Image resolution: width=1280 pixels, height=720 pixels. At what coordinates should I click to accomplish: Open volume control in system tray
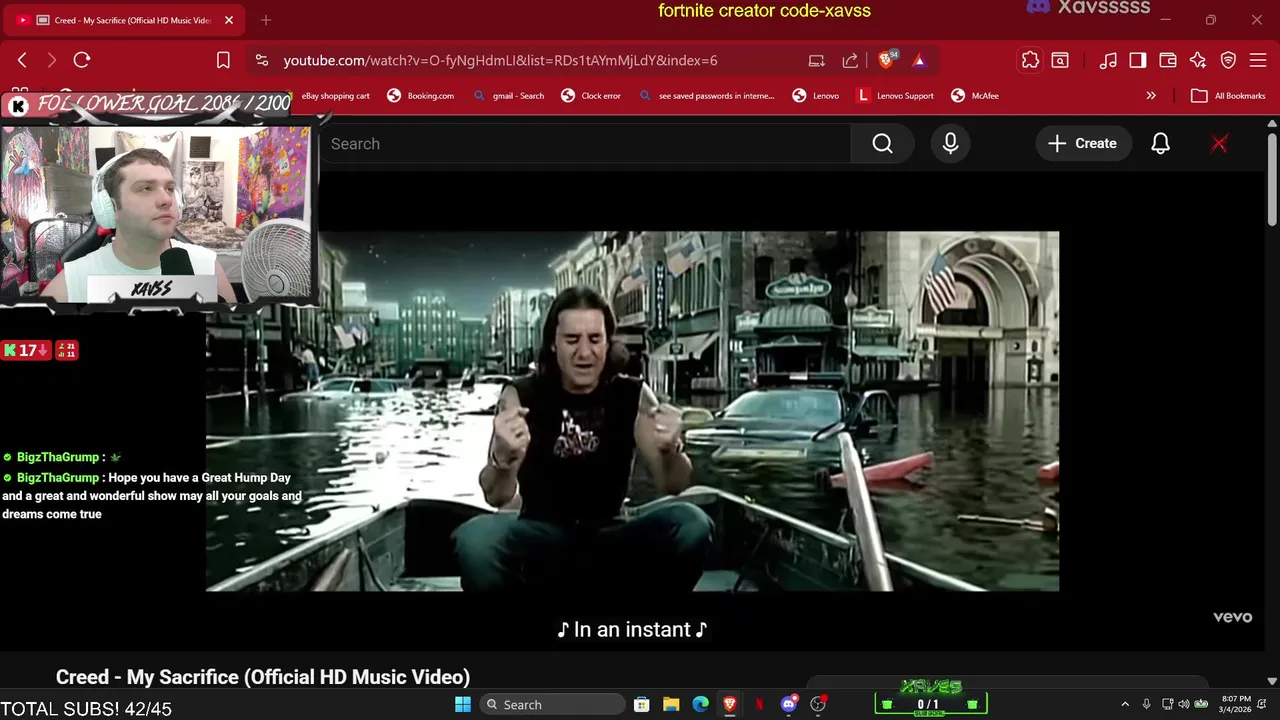click(x=1184, y=704)
